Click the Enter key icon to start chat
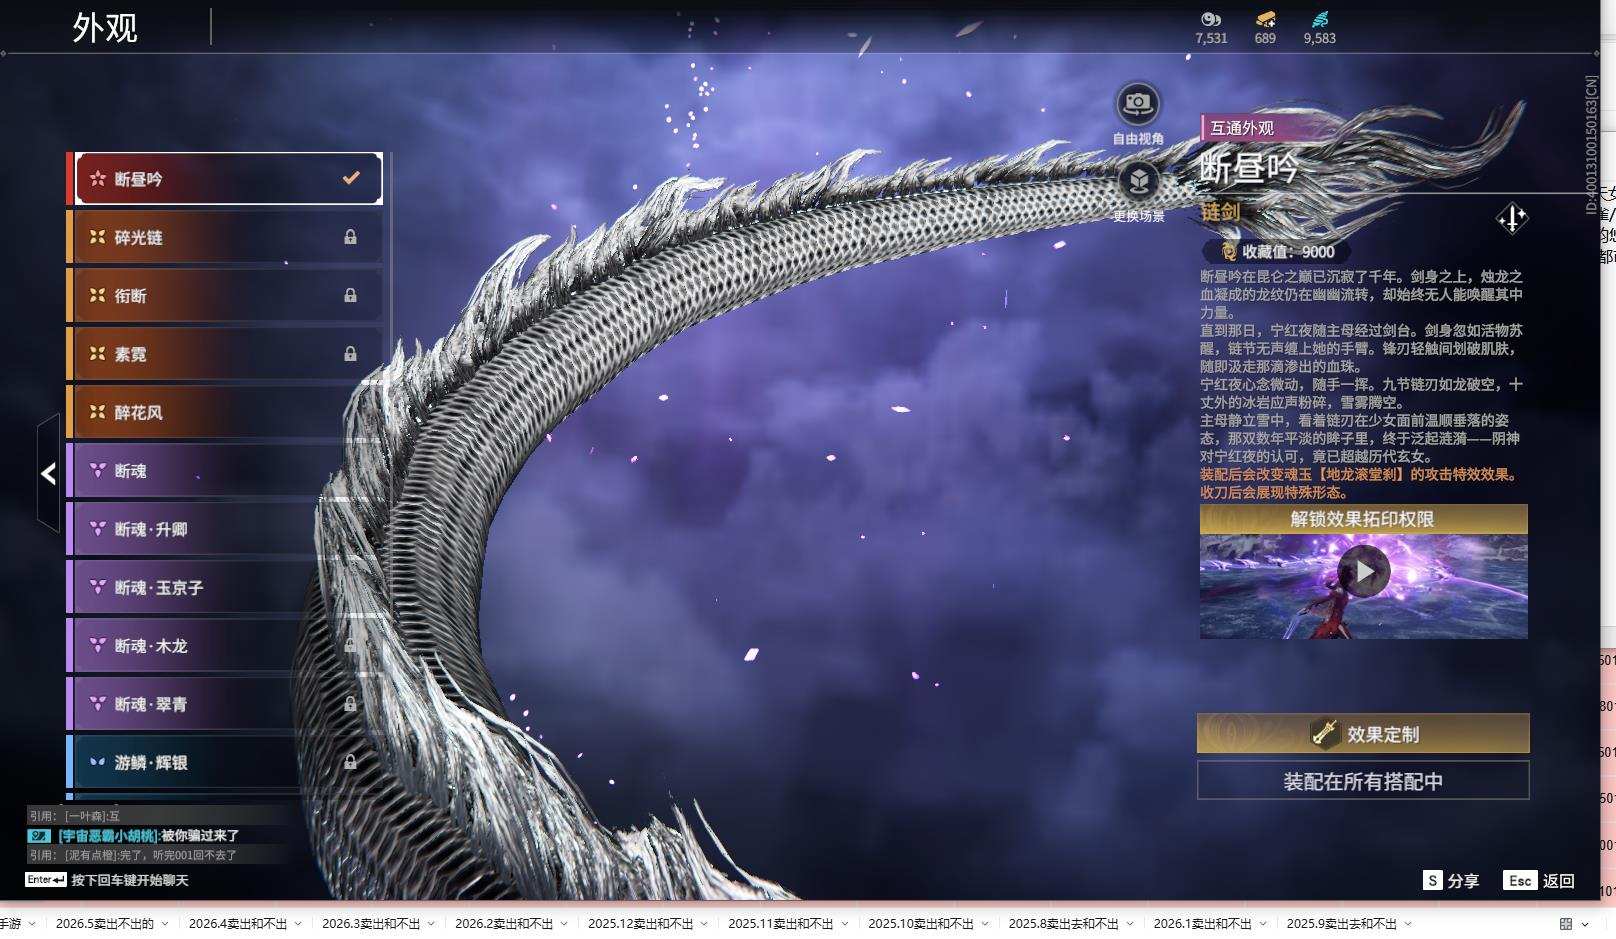 pyautogui.click(x=46, y=880)
